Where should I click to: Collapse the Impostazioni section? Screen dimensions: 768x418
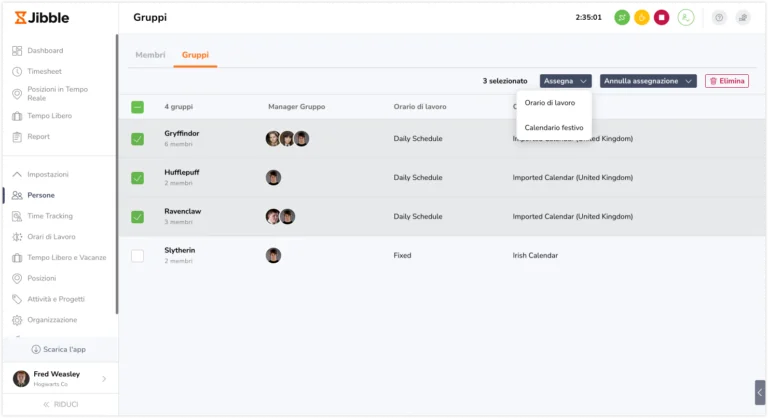coord(17,174)
